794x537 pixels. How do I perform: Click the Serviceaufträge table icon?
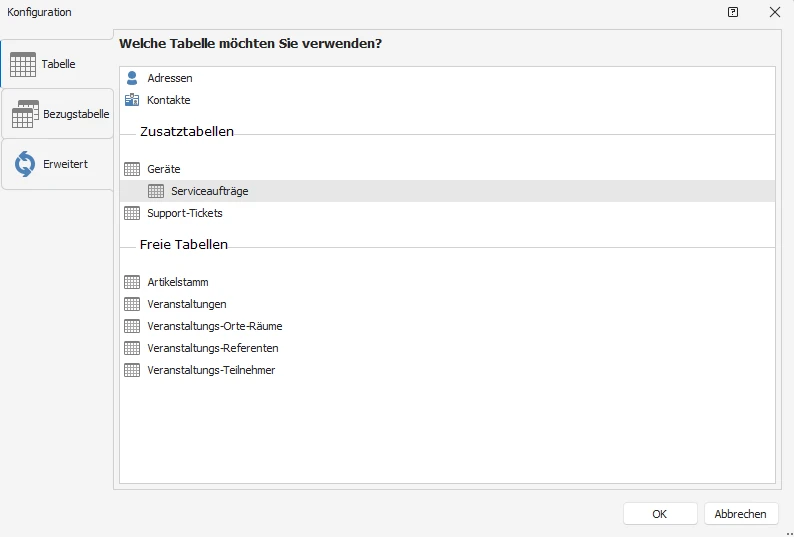(155, 191)
